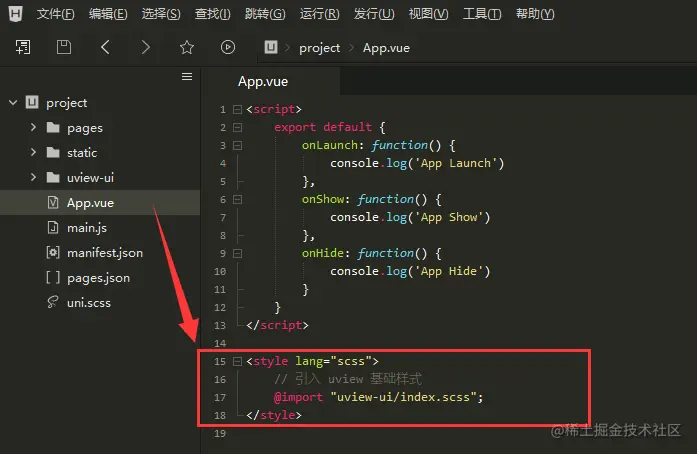
Task: Click the comment 引入 uview 基础样式
Action: tap(348, 379)
